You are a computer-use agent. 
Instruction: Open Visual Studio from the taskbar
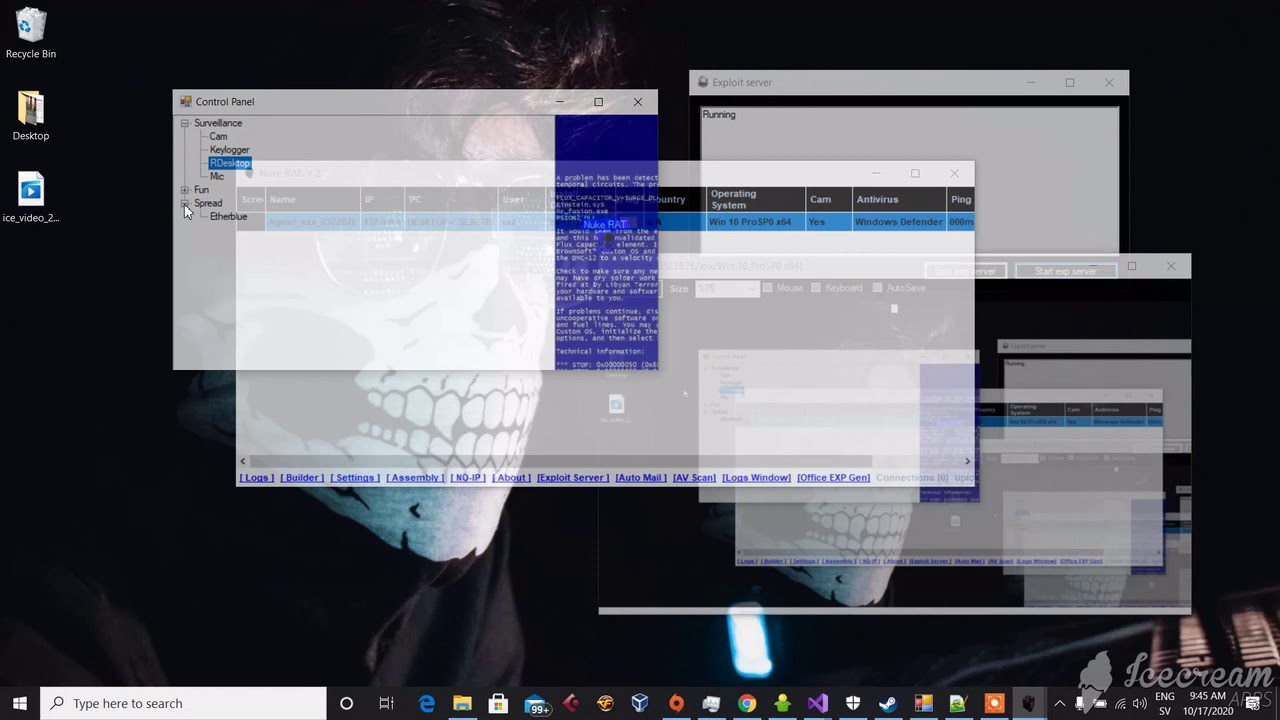[x=817, y=703]
